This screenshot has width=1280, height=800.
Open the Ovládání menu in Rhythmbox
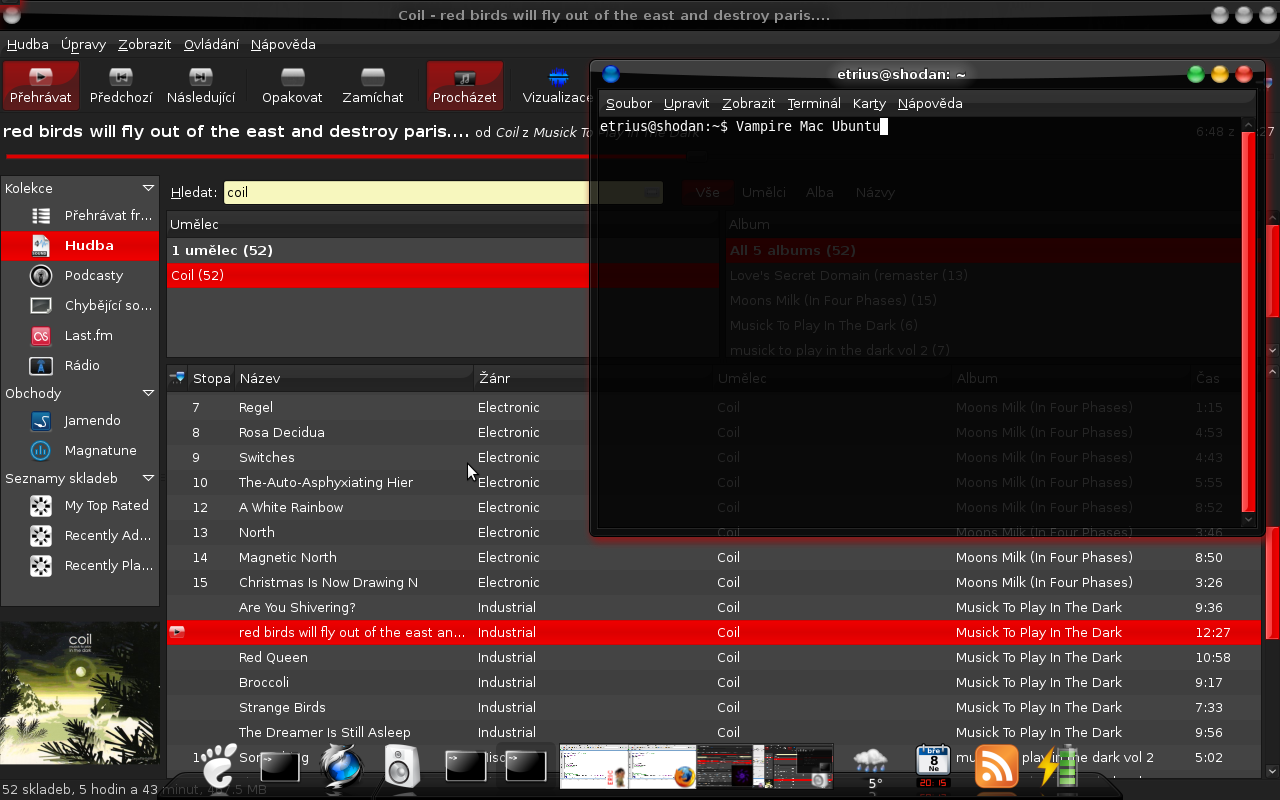(x=211, y=44)
